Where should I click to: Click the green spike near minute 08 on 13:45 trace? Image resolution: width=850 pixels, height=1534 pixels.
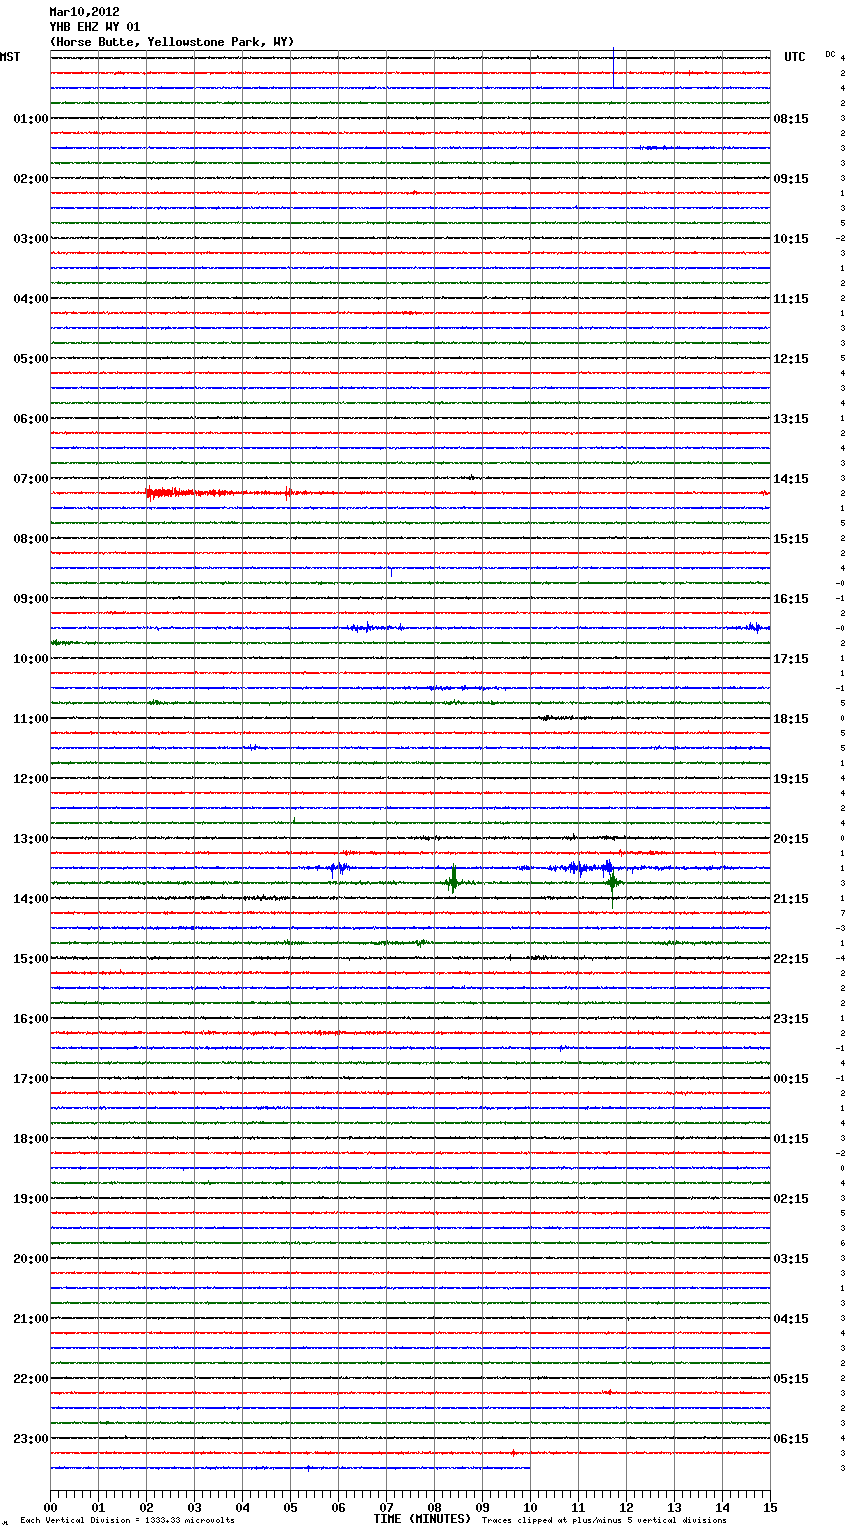453,880
